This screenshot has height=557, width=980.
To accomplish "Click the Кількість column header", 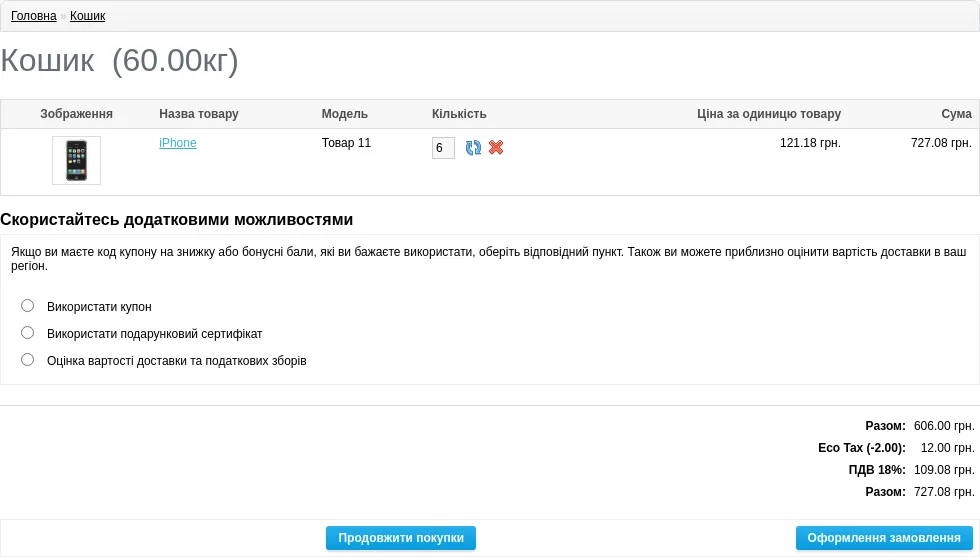I will click(459, 114).
